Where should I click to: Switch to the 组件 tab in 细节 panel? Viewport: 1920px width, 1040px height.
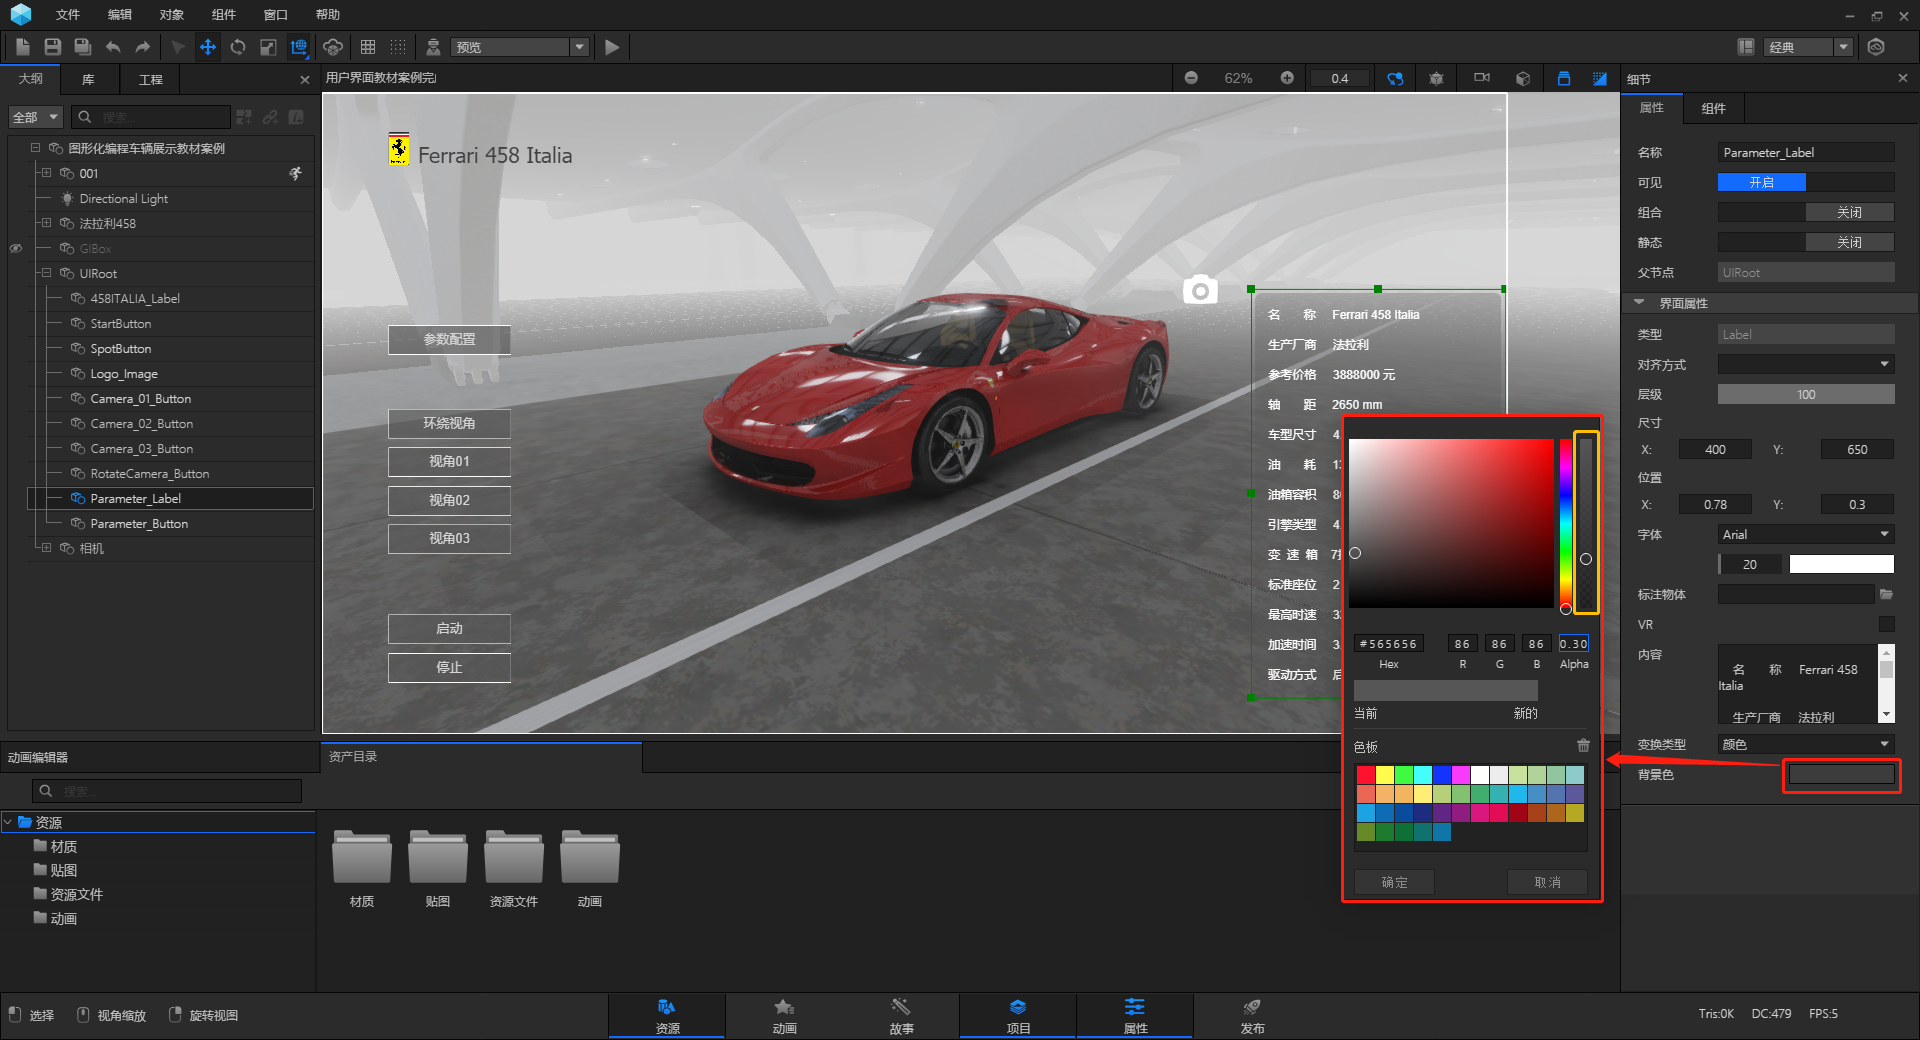pyautogui.click(x=1713, y=108)
